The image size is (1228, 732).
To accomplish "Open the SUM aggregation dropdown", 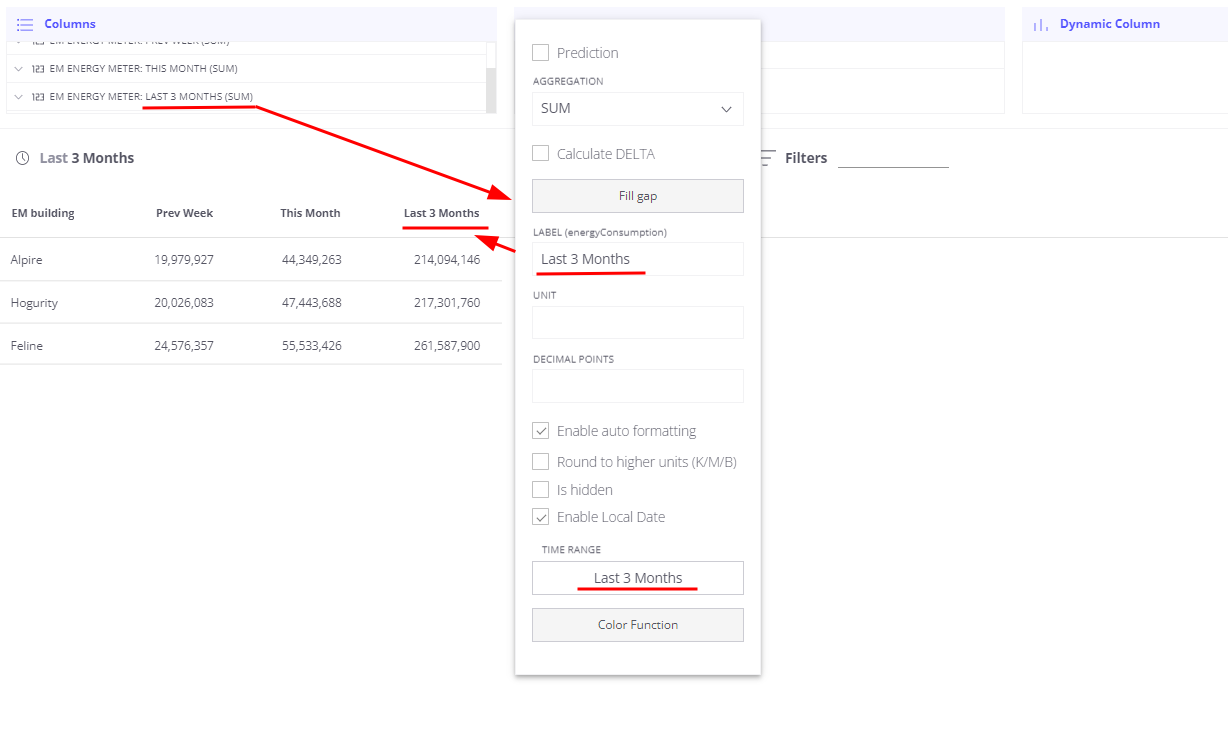I will (x=638, y=109).
